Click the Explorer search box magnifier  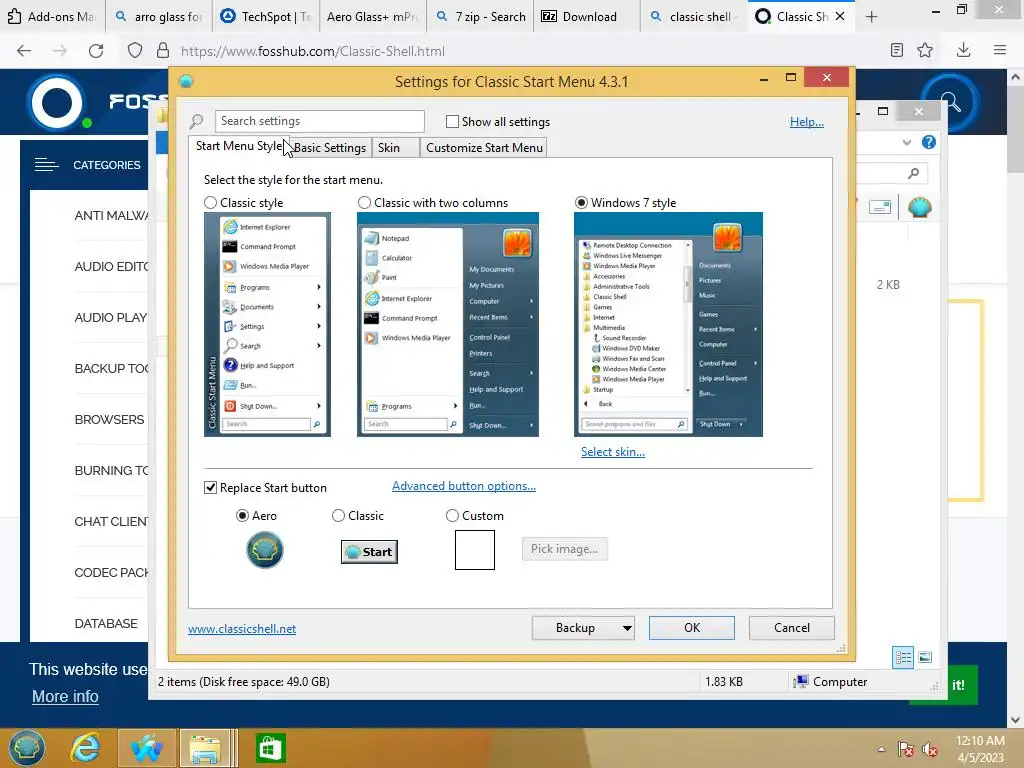pos(914,173)
